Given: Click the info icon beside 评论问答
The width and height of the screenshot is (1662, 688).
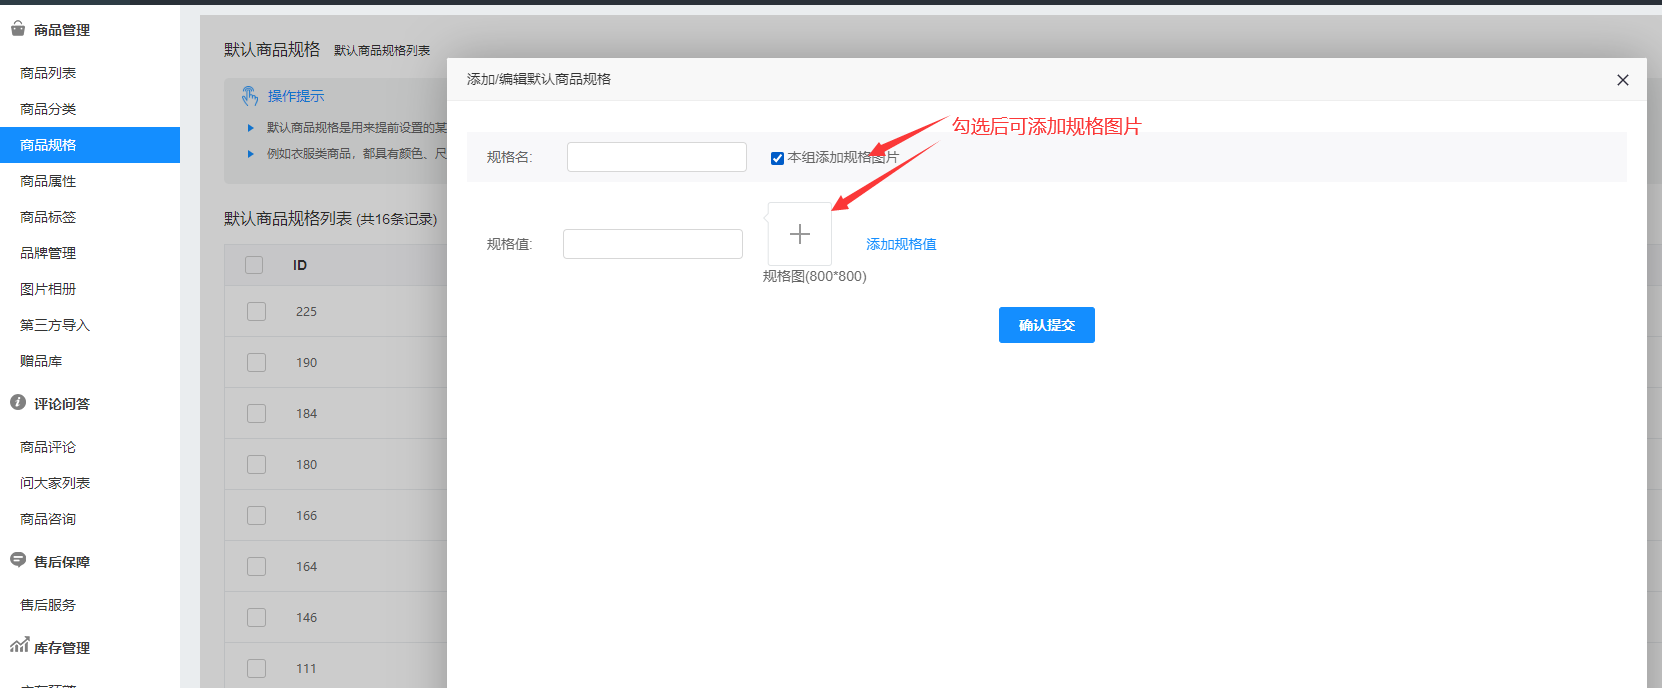Looking at the screenshot, I should [18, 402].
